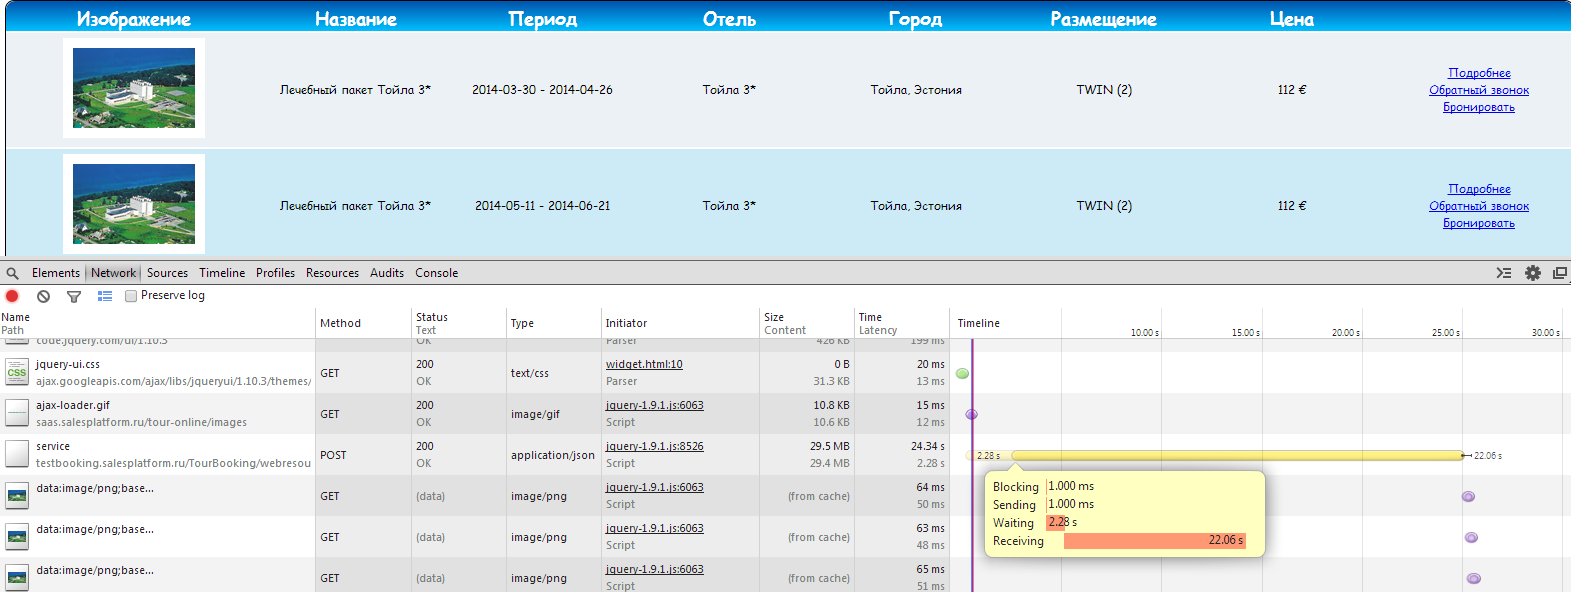The image size is (1571, 592).
Task: Select the service POST request row
Action: (x=160, y=455)
